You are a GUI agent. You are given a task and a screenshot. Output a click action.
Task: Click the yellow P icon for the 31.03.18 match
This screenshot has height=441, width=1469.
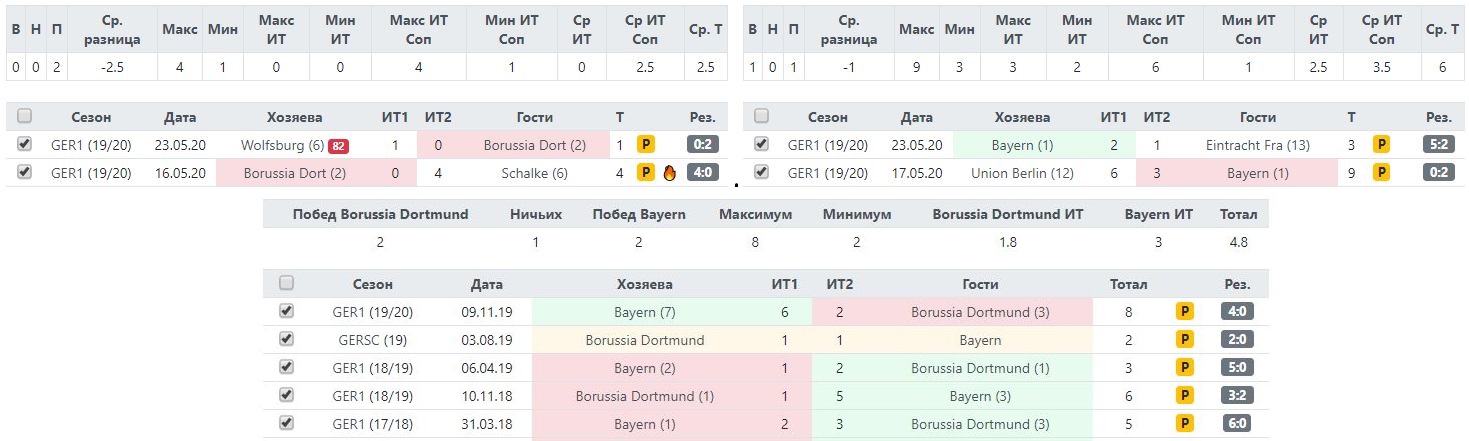[1185, 425]
